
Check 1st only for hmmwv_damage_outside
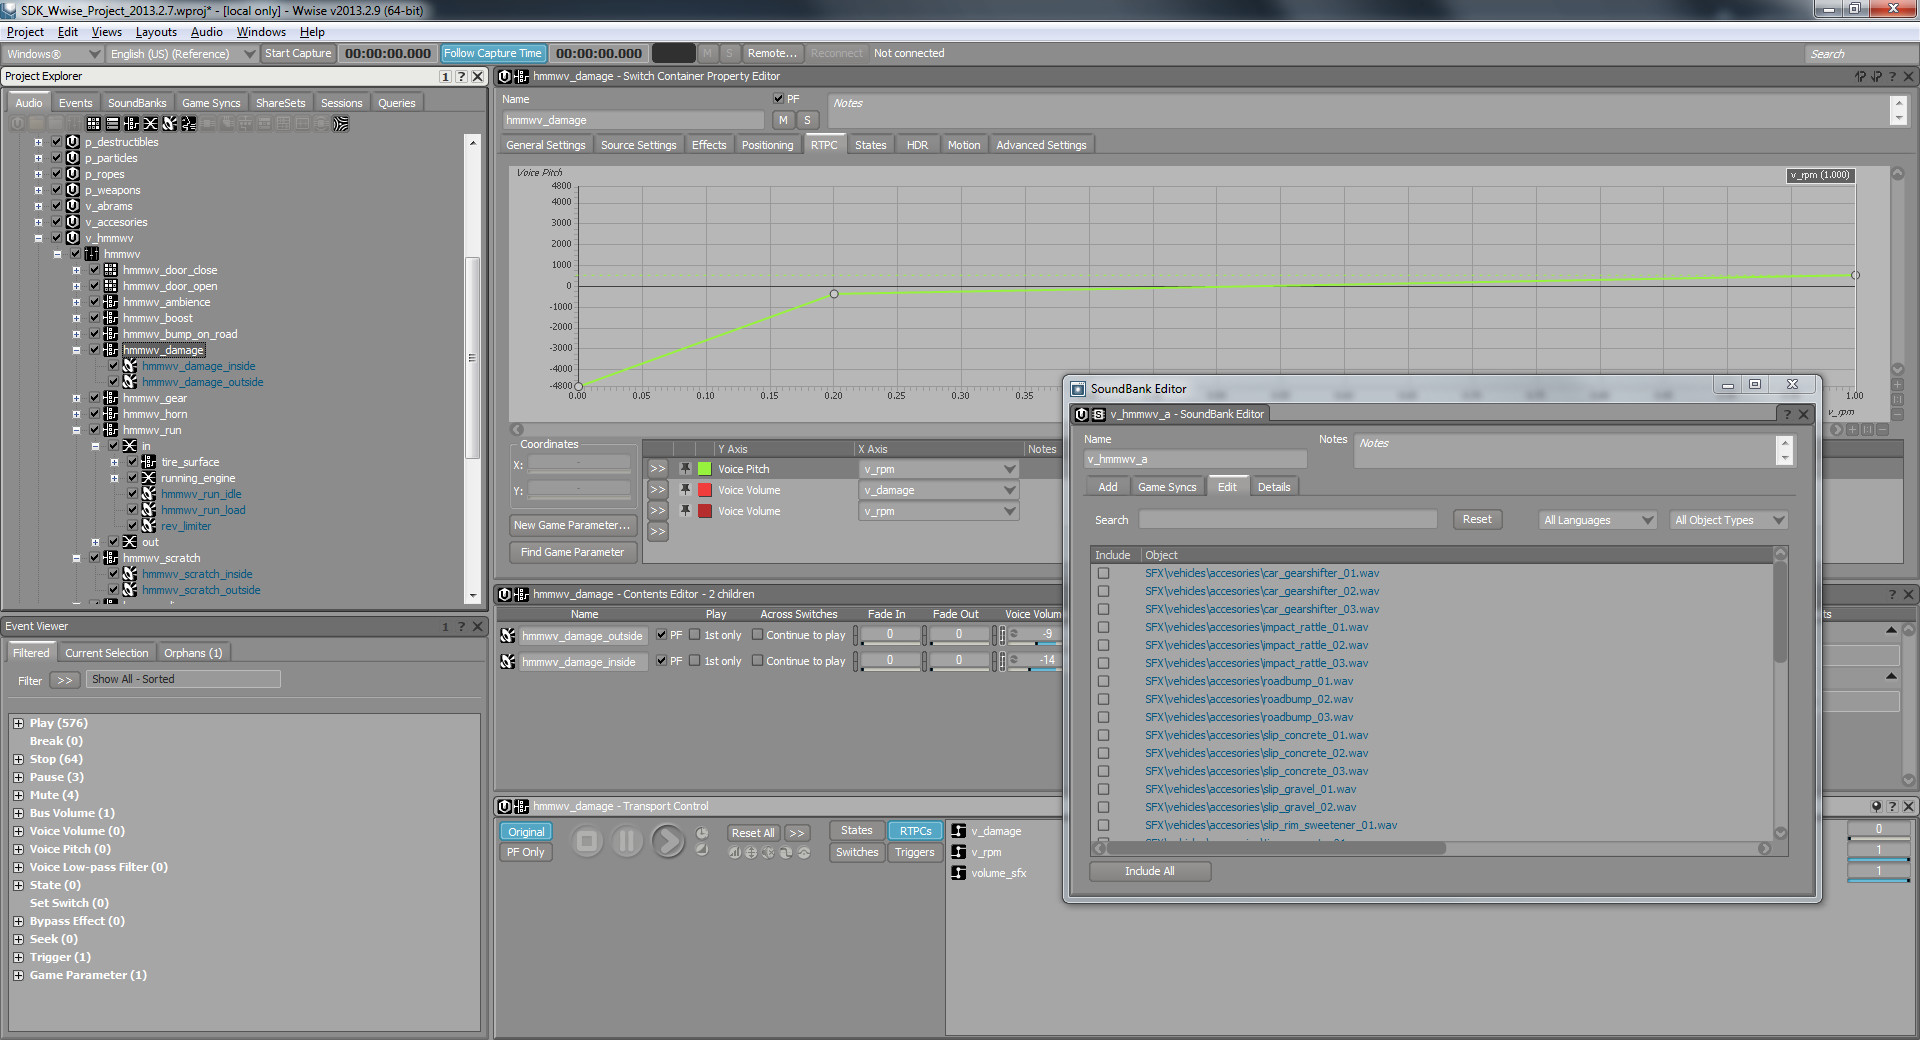[697, 634]
